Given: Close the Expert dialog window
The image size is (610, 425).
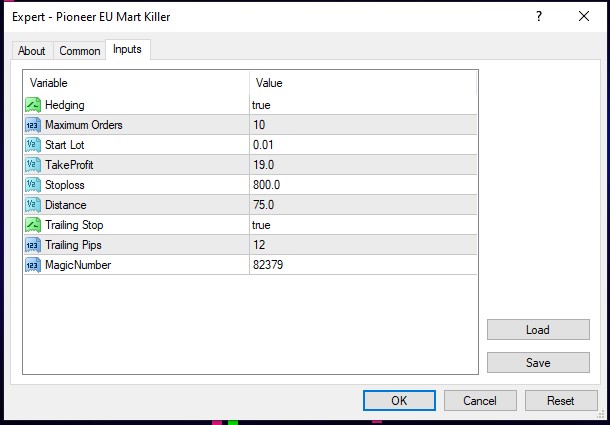Looking at the screenshot, I should (584, 16).
